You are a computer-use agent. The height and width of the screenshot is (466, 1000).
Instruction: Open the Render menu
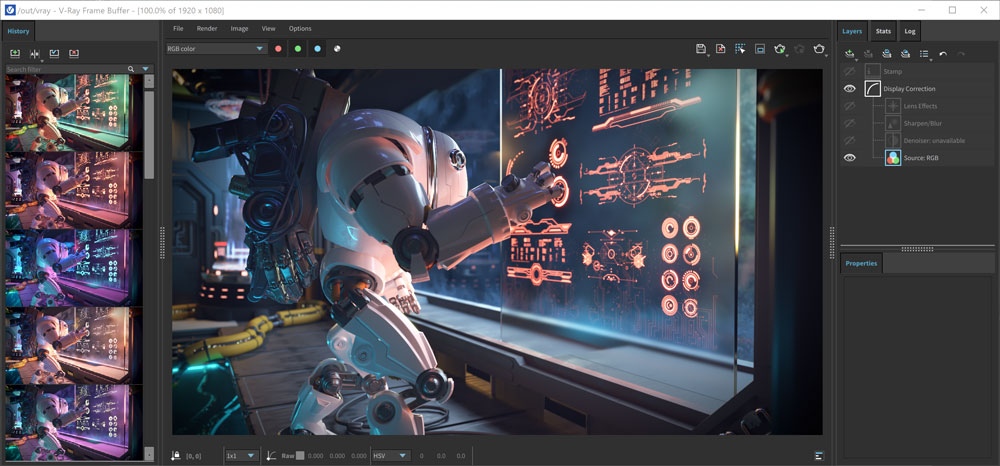pyautogui.click(x=206, y=29)
